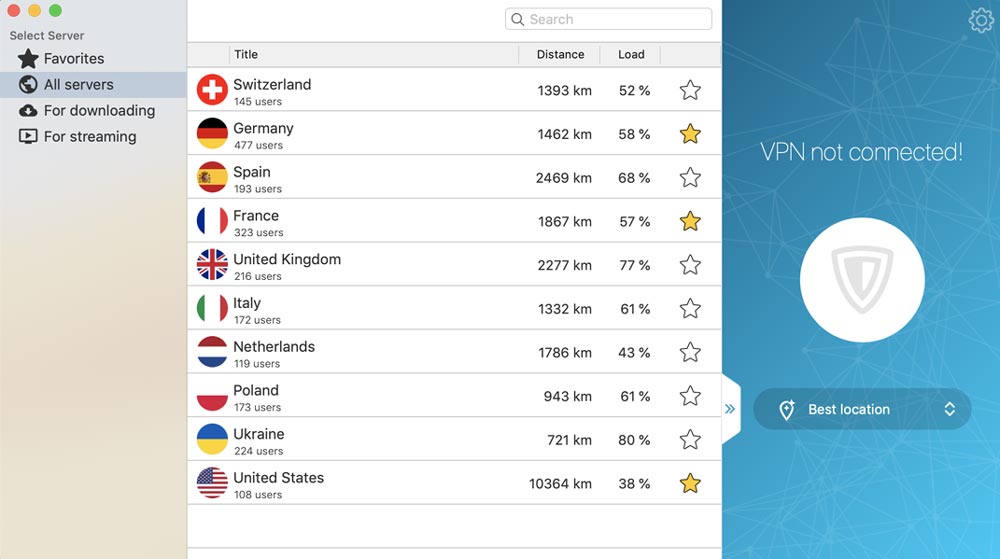Open the Best location dropdown
This screenshot has width=1000, height=559.
pyautogui.click(x=862, y=409)
